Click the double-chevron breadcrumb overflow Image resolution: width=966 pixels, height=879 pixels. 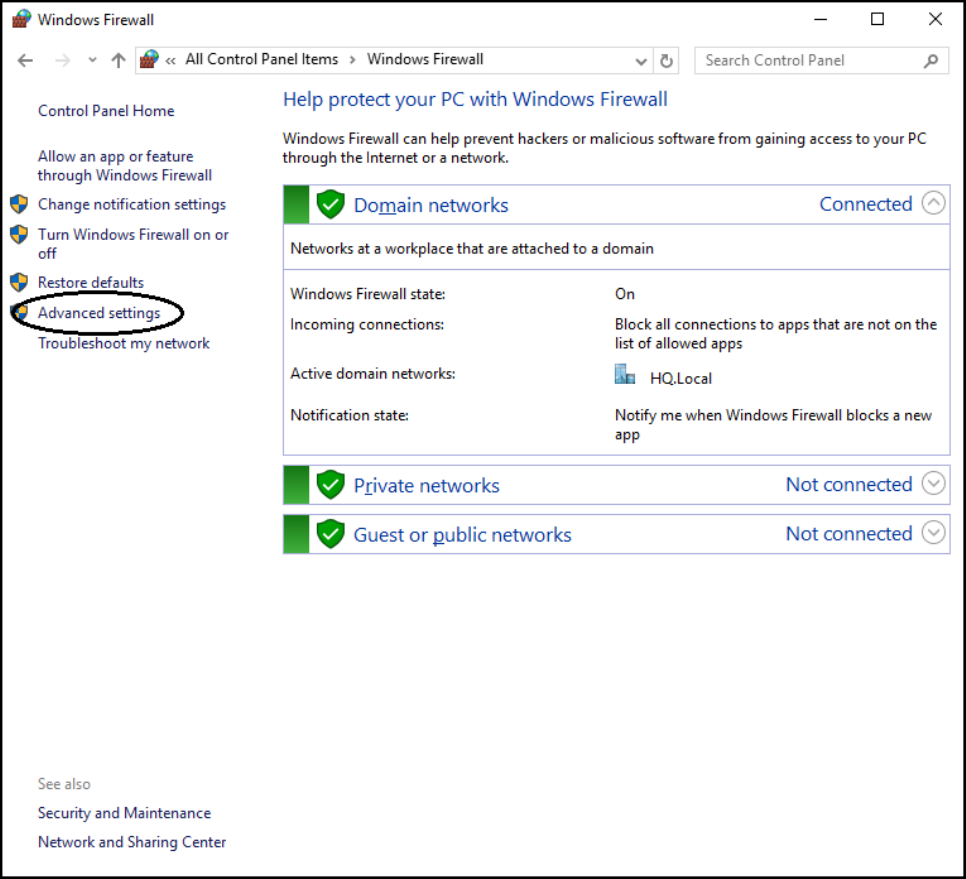[171, 60]
